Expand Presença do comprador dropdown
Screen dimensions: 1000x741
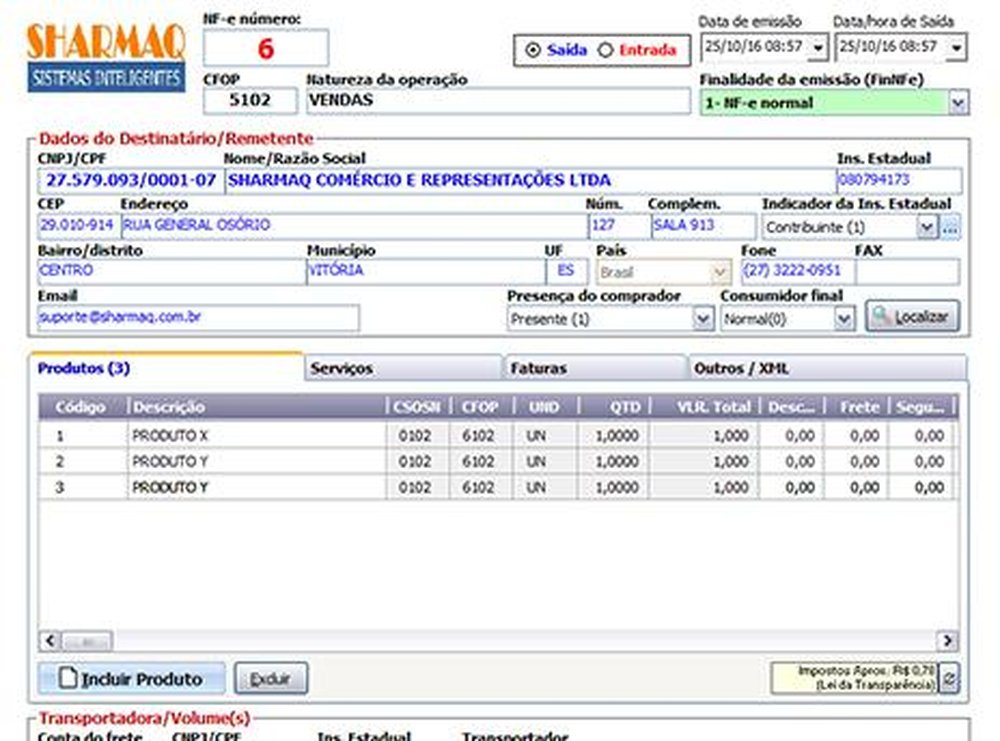(x=703, y=319)
